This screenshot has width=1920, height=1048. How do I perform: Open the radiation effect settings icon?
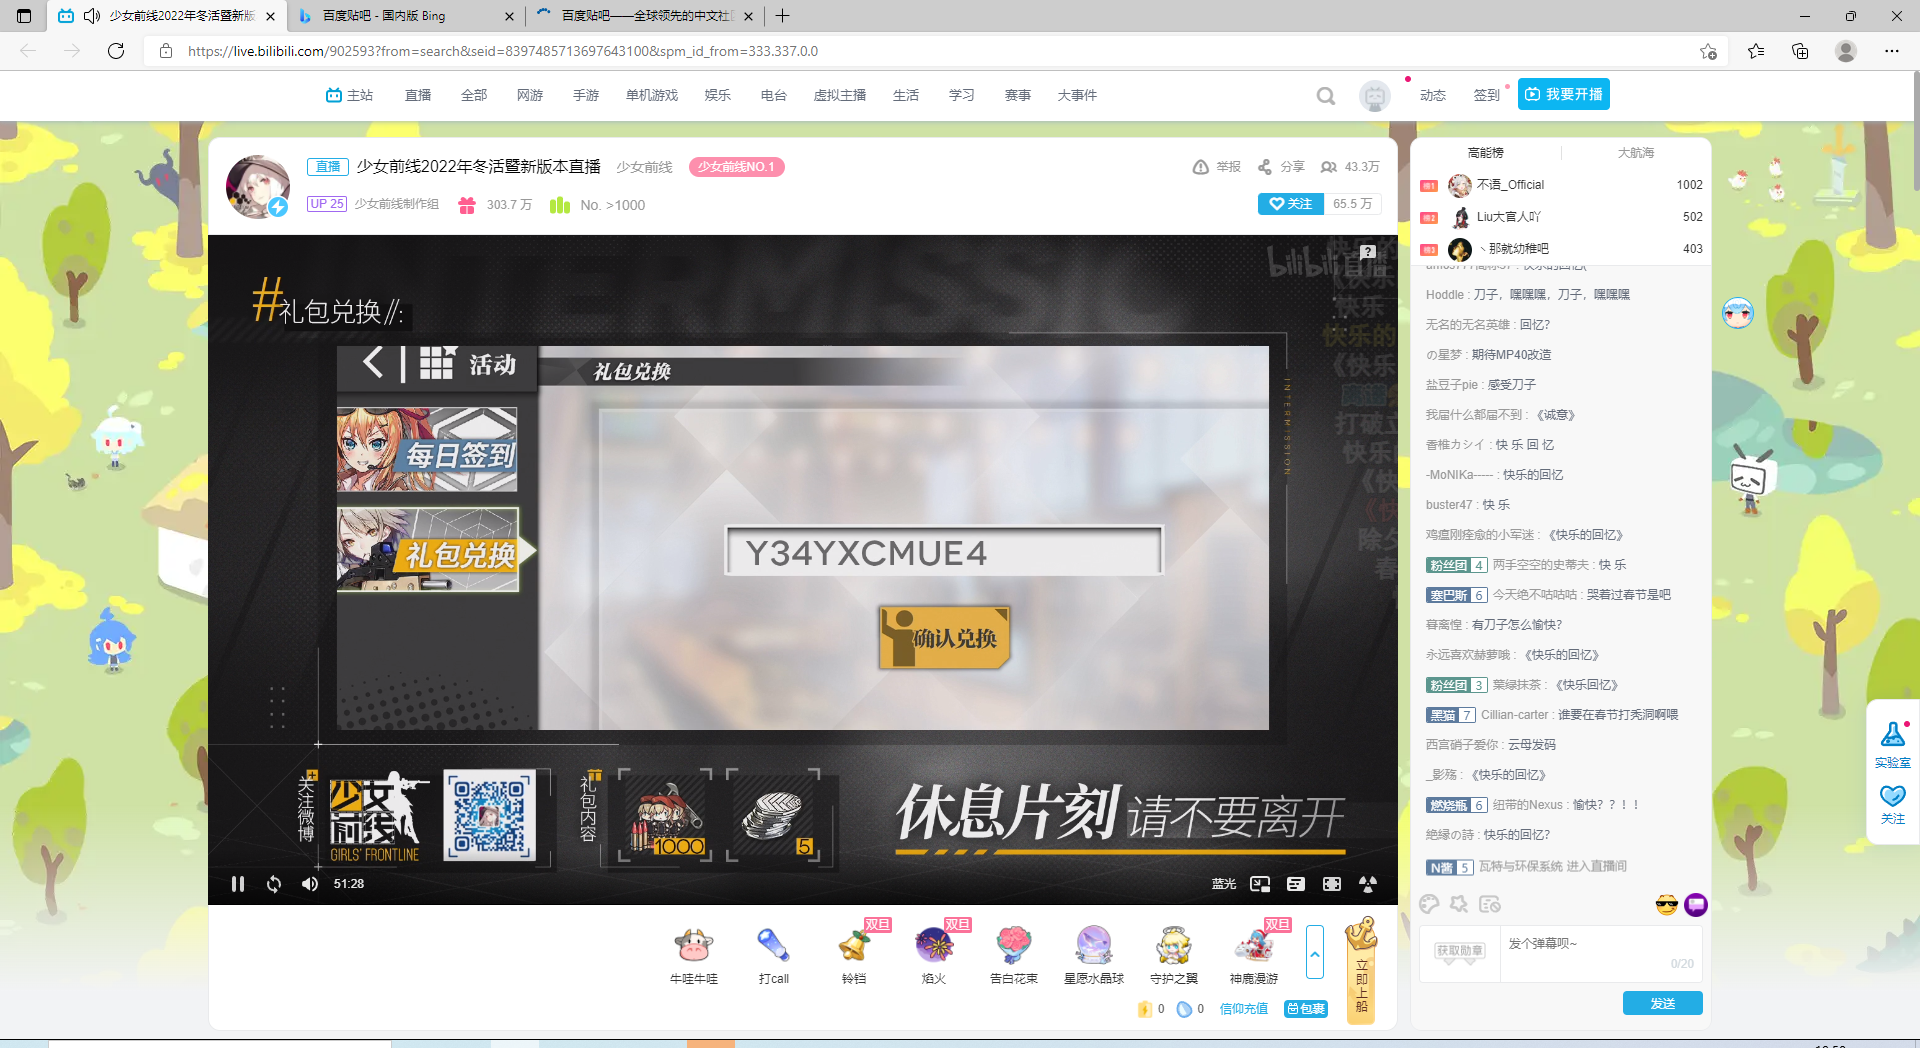coord(1368,884)
